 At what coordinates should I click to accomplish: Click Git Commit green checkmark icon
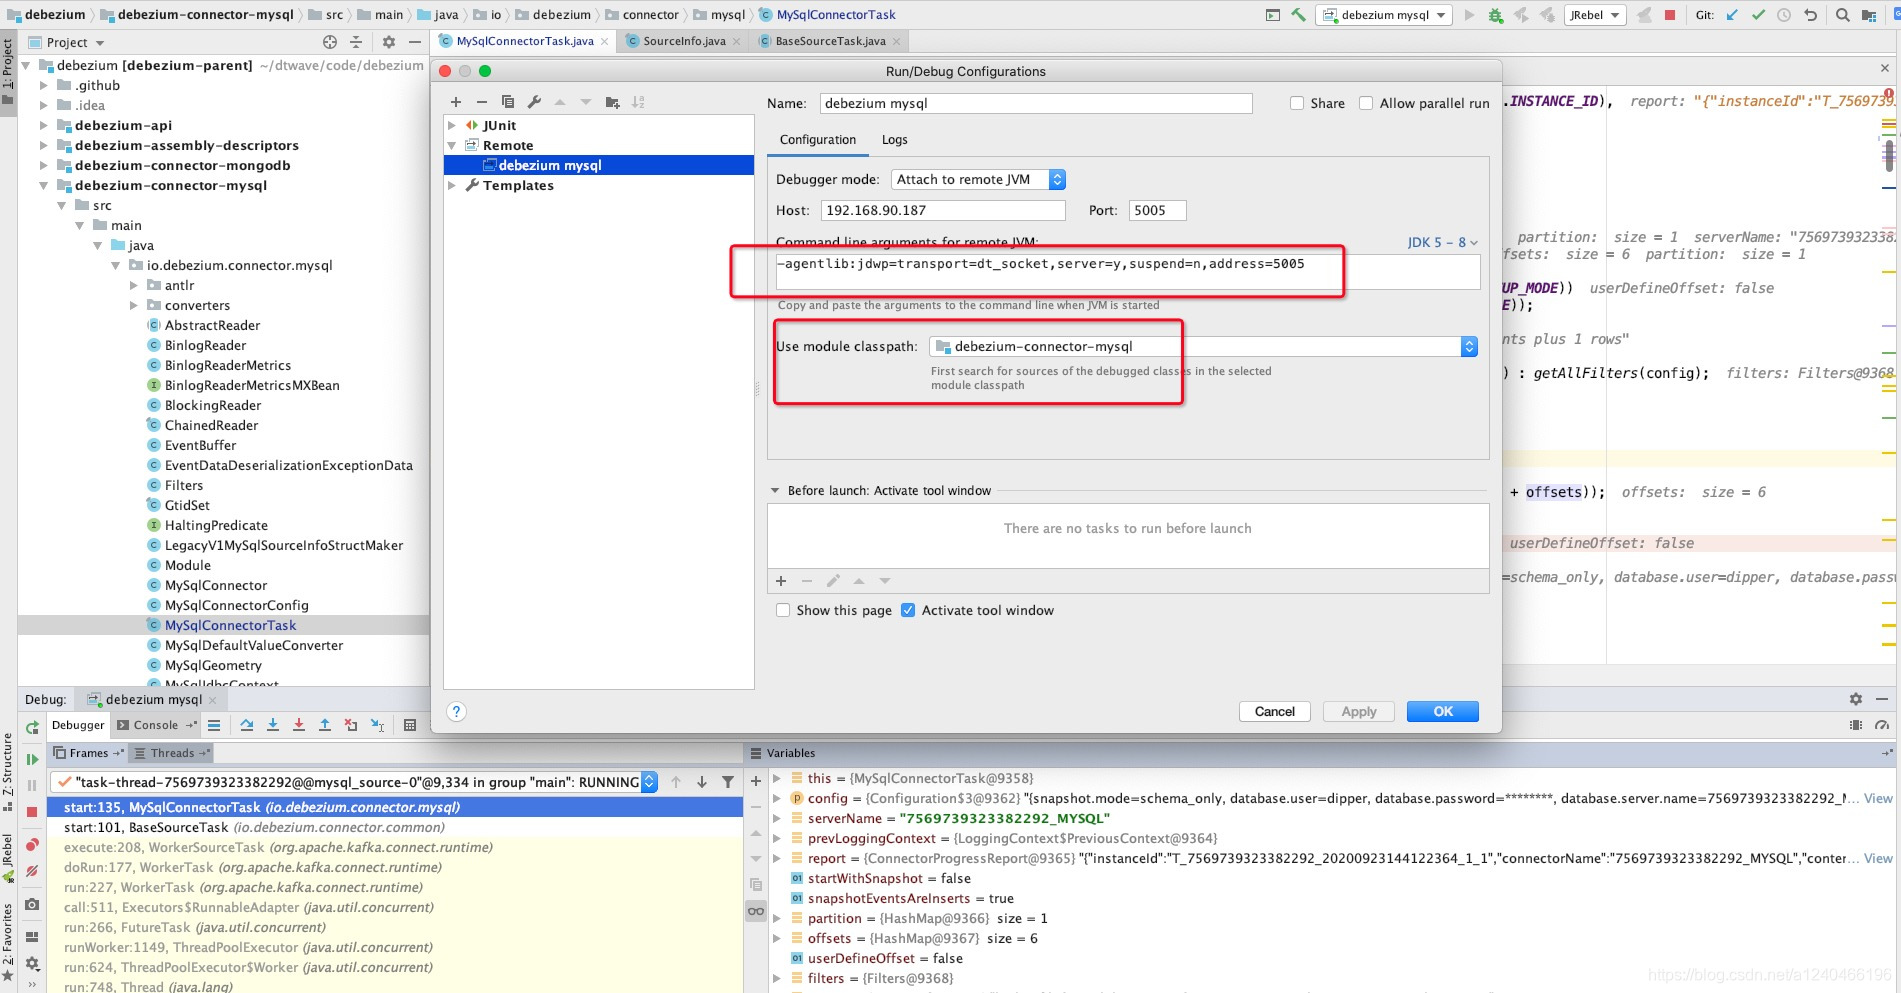coord(1758,15)
